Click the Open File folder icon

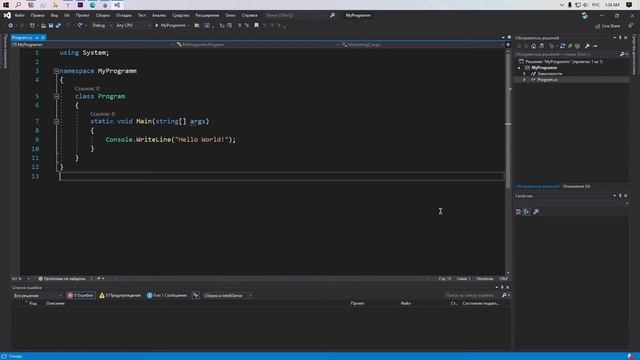click(x=43, y=25)
